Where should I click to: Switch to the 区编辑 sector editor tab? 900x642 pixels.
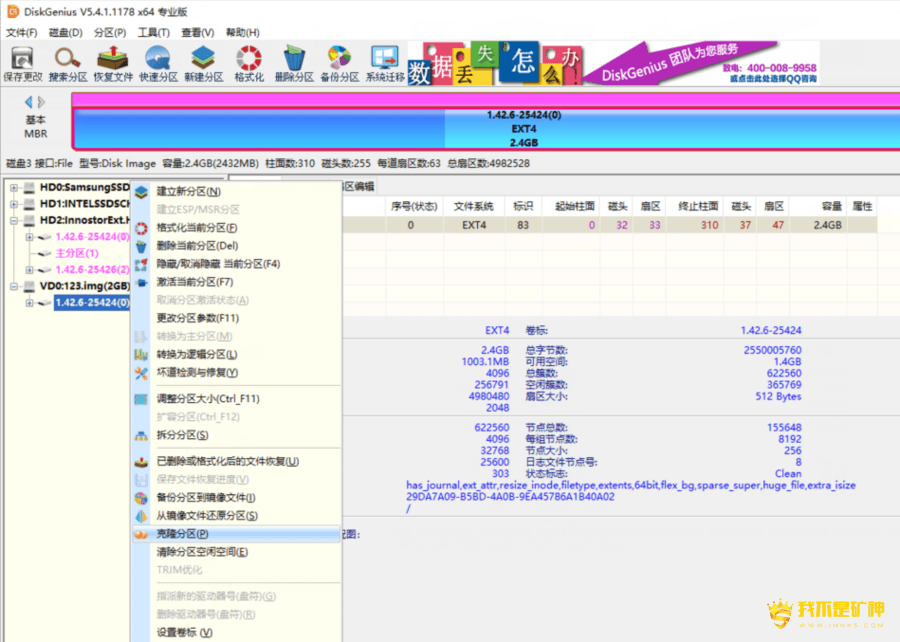[359, 186]
